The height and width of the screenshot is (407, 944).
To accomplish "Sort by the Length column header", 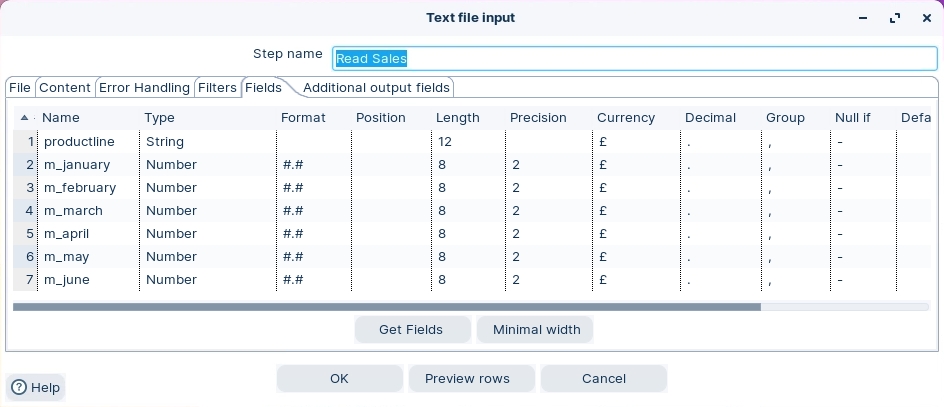I will click(457, 118).
